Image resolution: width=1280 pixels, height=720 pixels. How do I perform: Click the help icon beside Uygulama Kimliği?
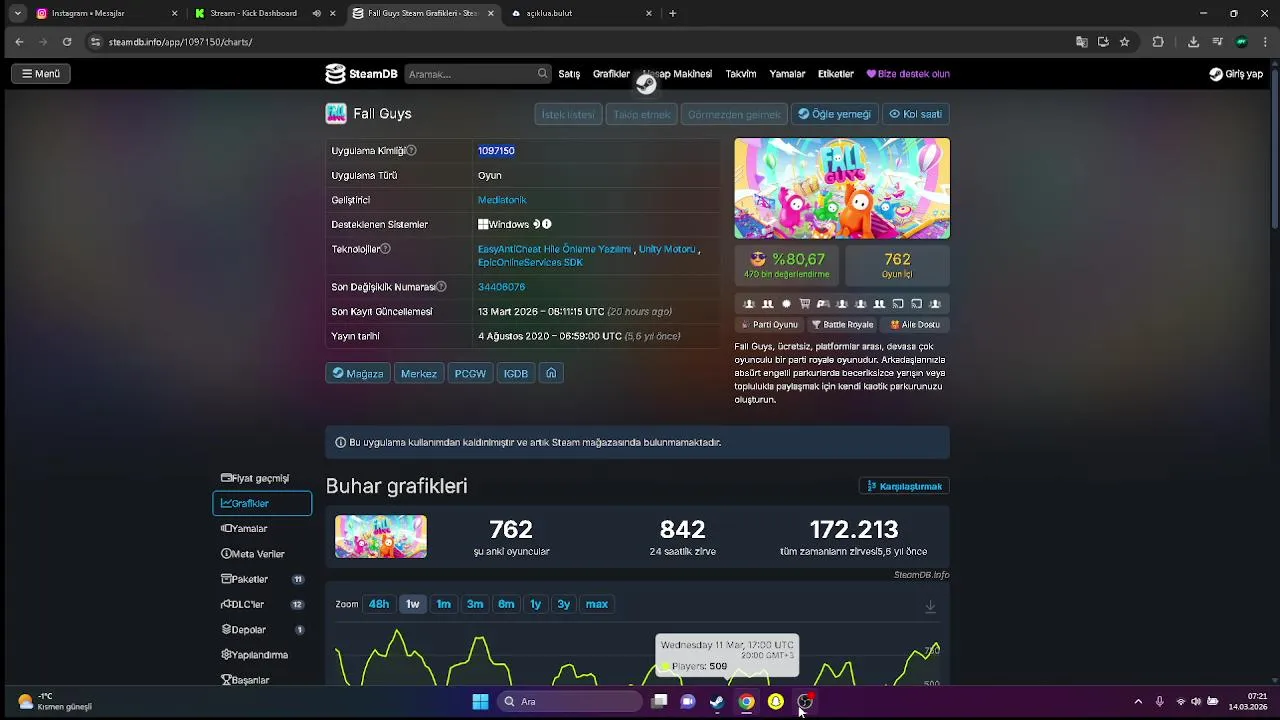(411, 150)
